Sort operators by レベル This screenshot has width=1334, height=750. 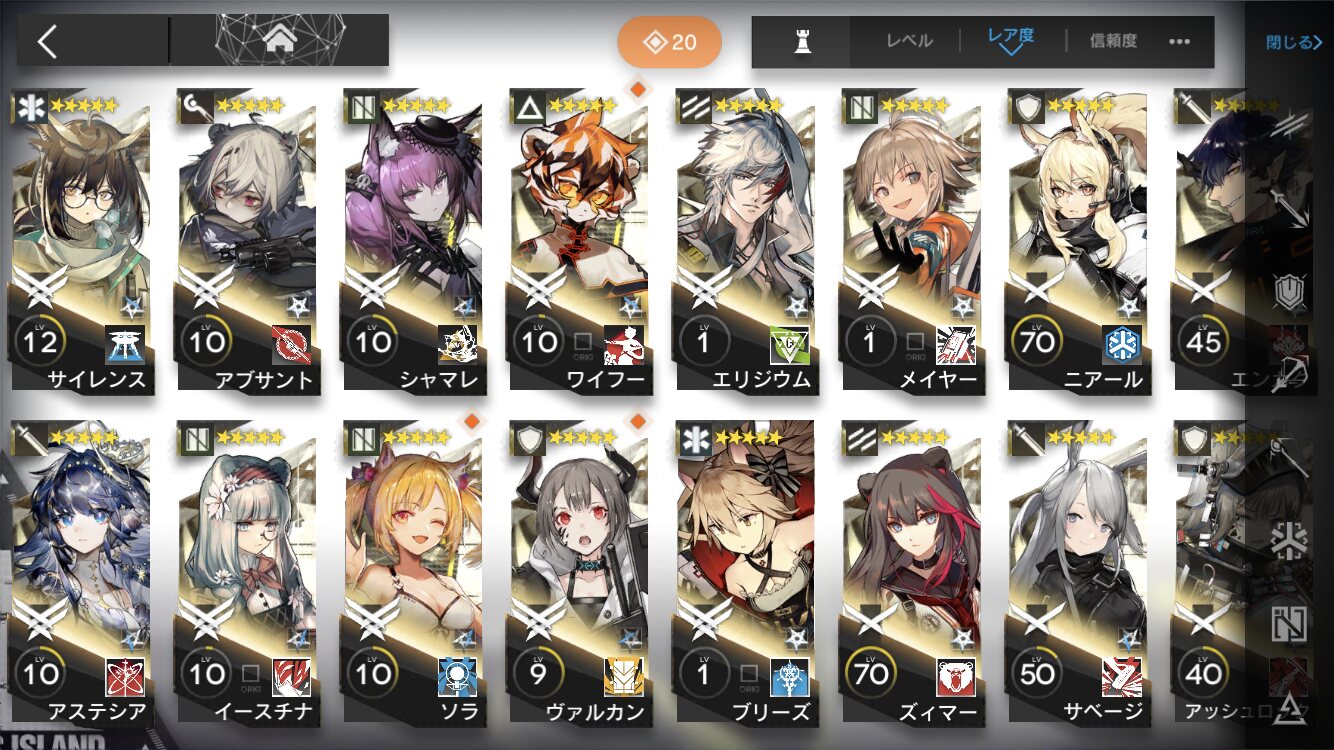[909, 41]
